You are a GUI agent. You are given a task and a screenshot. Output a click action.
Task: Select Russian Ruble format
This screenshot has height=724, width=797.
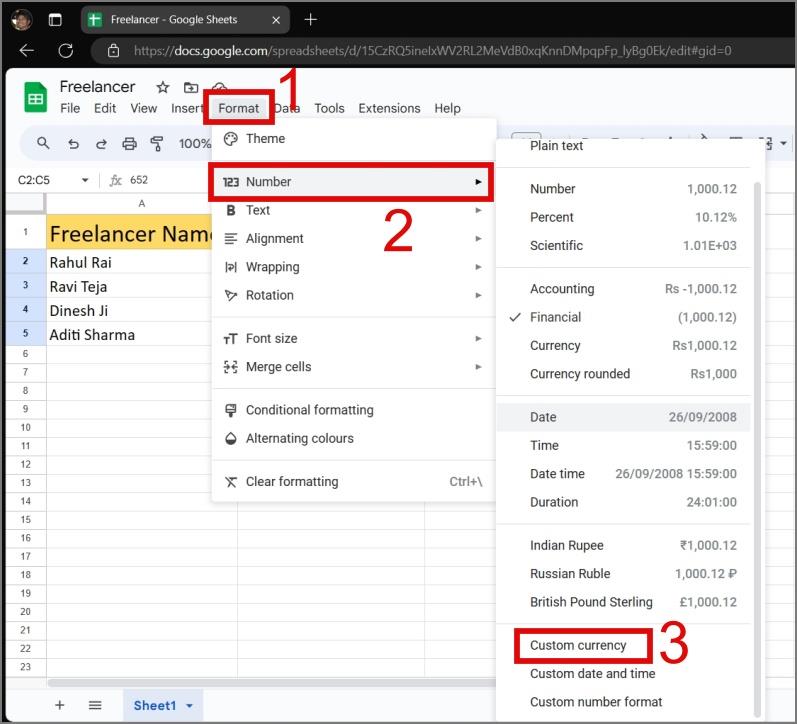623,574
